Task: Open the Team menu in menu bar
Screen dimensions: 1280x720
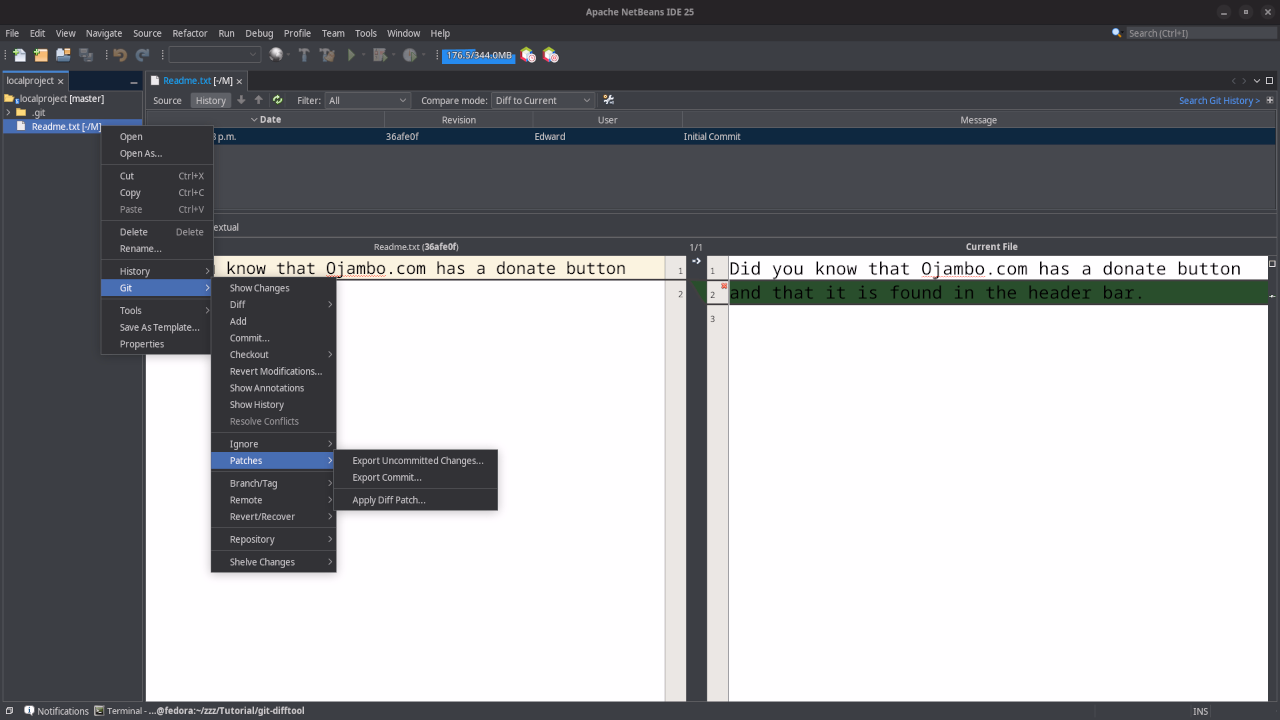Action: click(x=333, y=33)
